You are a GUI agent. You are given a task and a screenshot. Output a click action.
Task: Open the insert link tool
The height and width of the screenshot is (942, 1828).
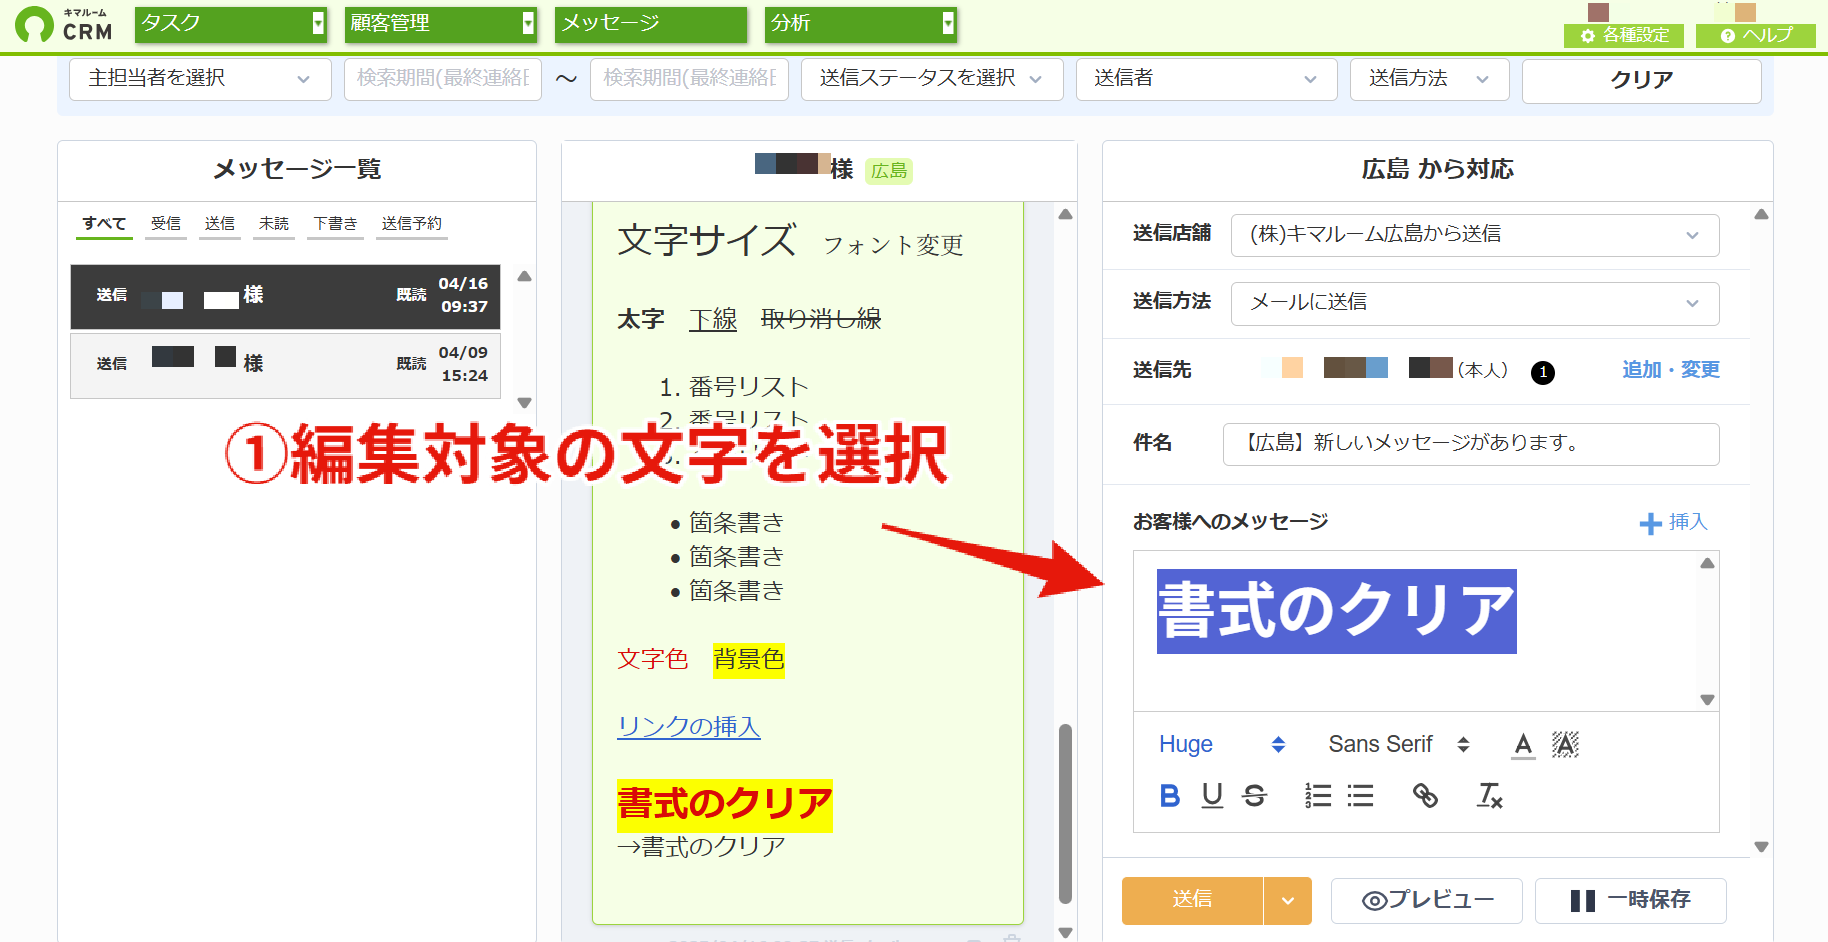tap(1425, 795)
